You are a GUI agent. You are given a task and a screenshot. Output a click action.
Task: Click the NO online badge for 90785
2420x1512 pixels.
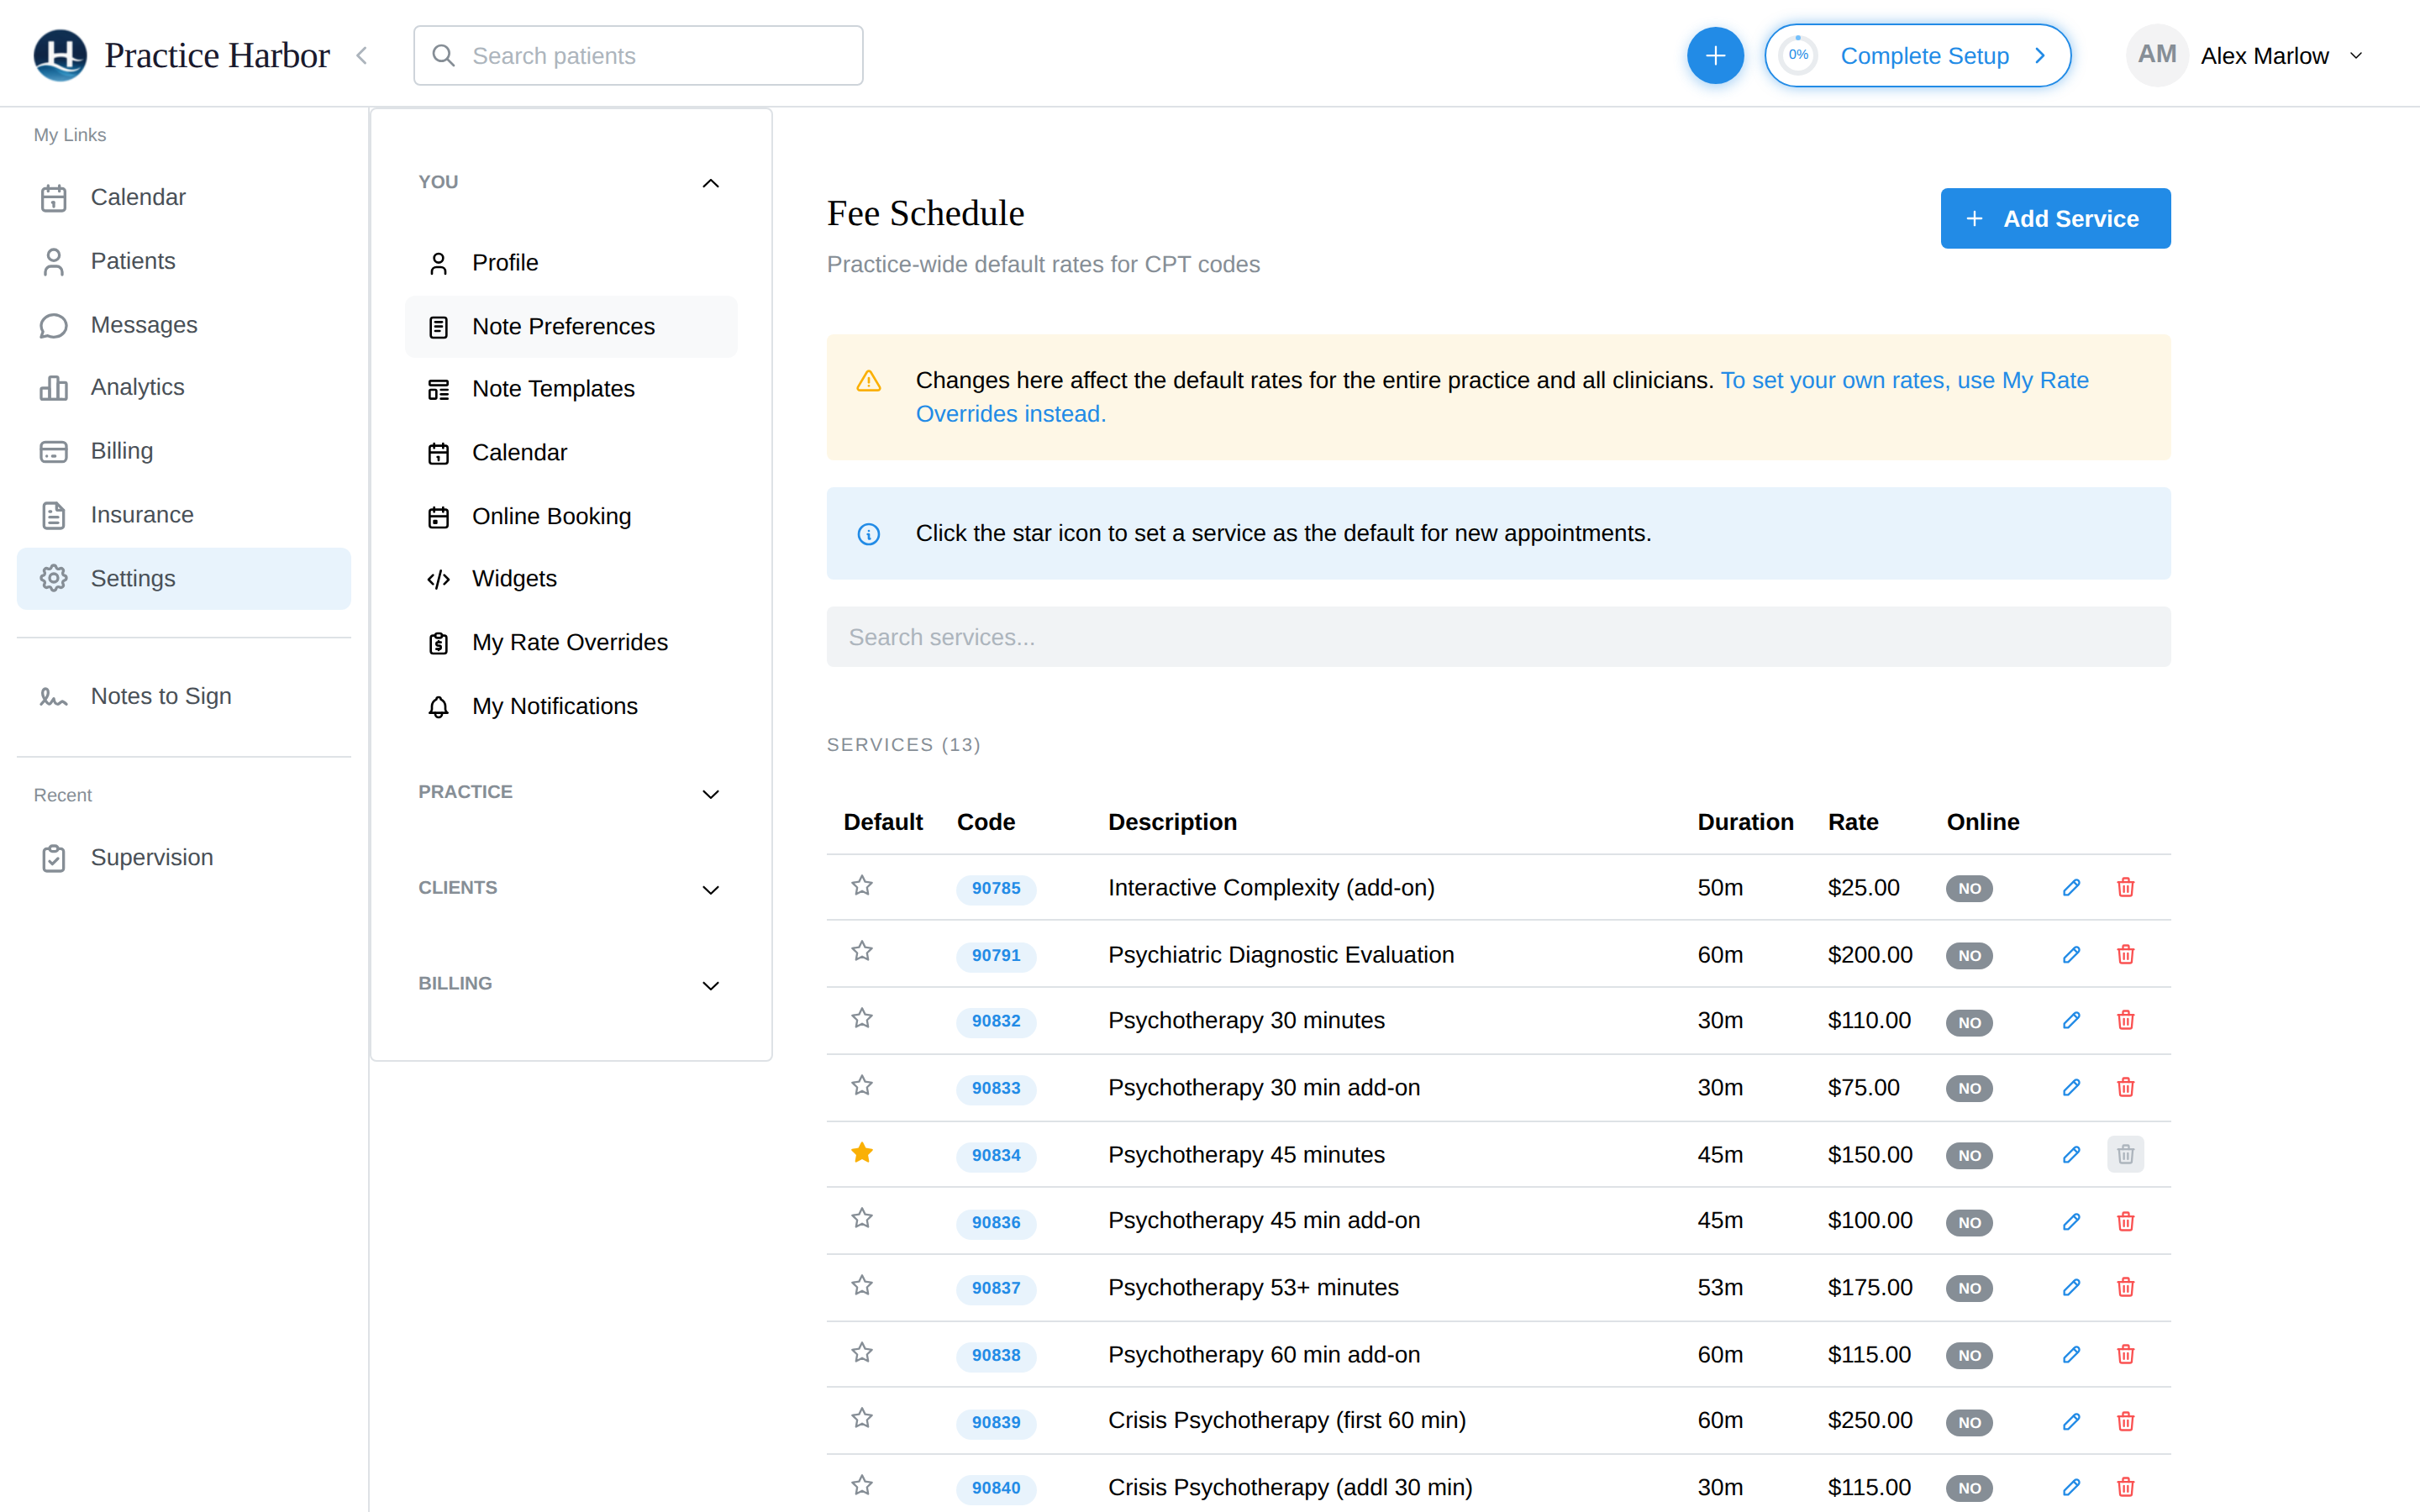click(x=1969, y=888)
